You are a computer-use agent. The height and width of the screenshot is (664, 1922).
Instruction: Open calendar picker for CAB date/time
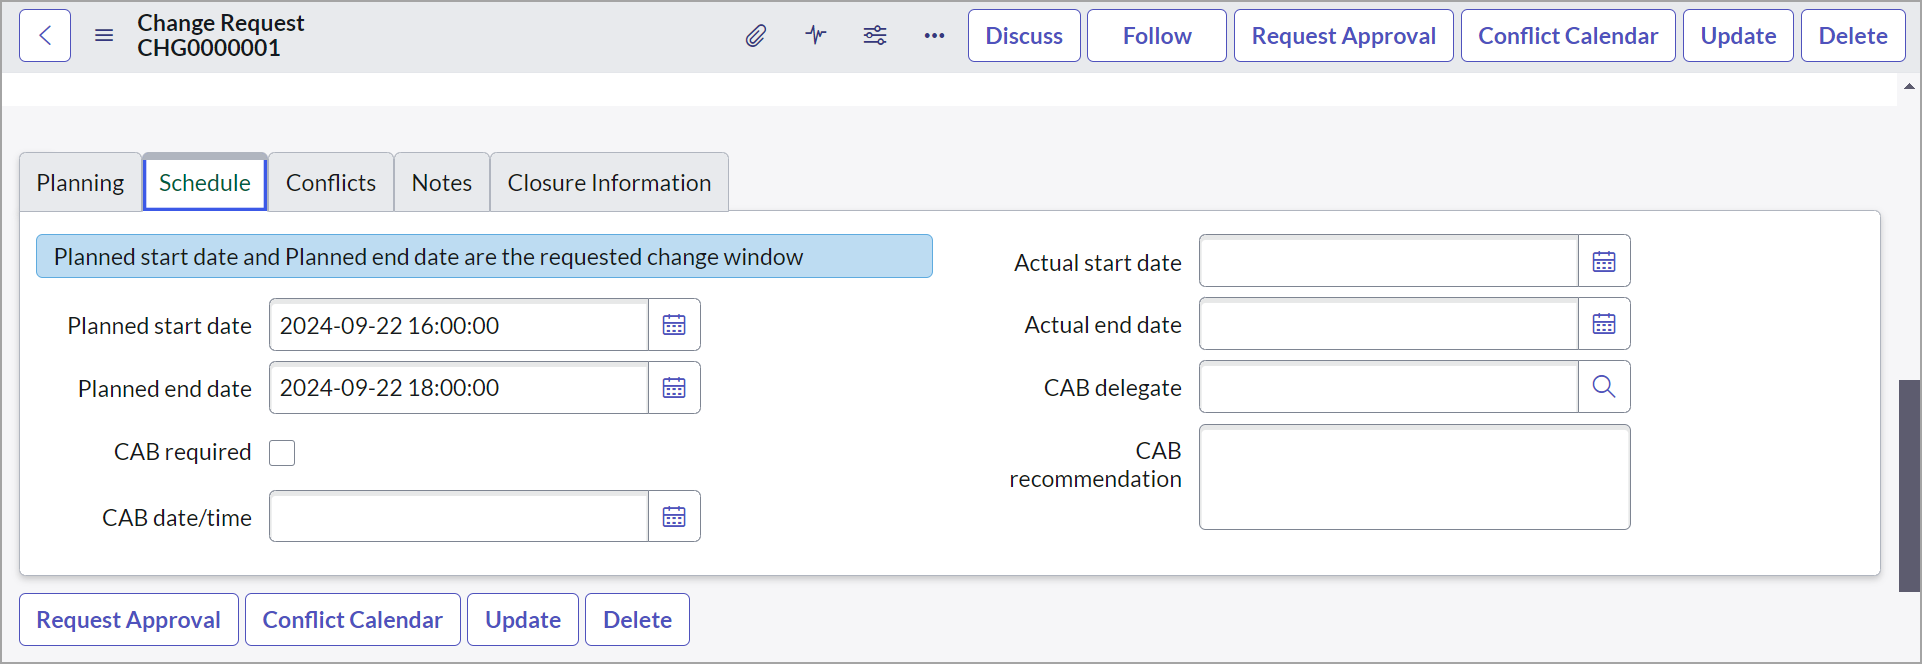coord(675,517)
